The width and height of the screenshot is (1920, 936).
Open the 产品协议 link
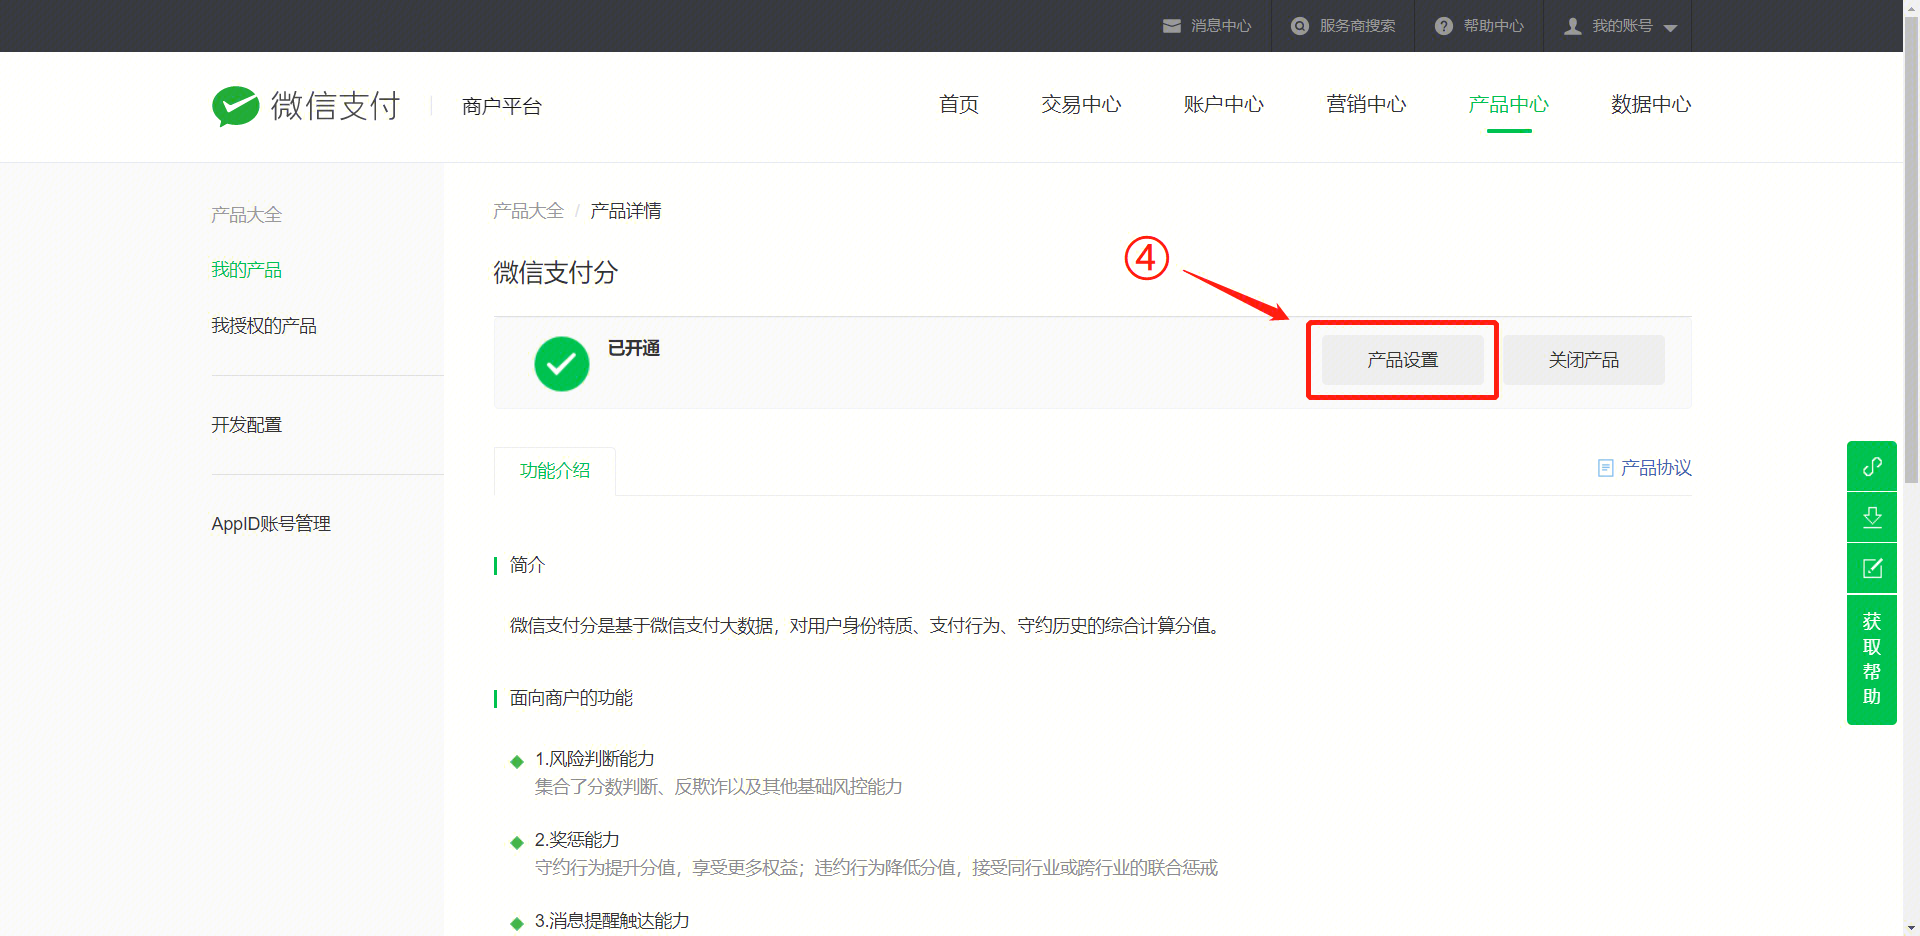tap(1656, 468)
